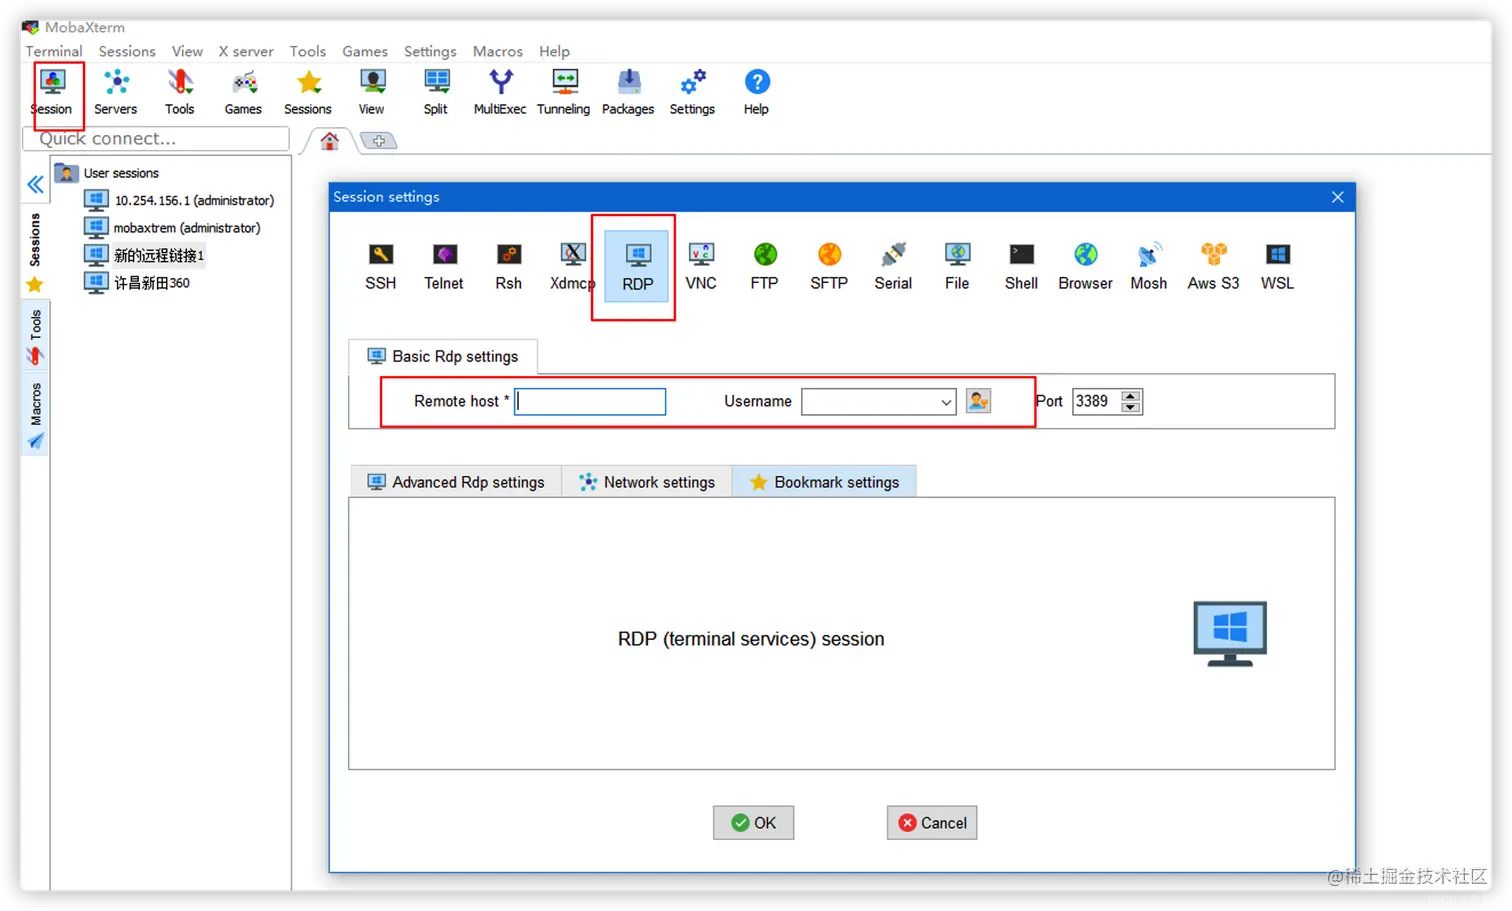Launch the MultiExec toolbar icon

(500, 92)
